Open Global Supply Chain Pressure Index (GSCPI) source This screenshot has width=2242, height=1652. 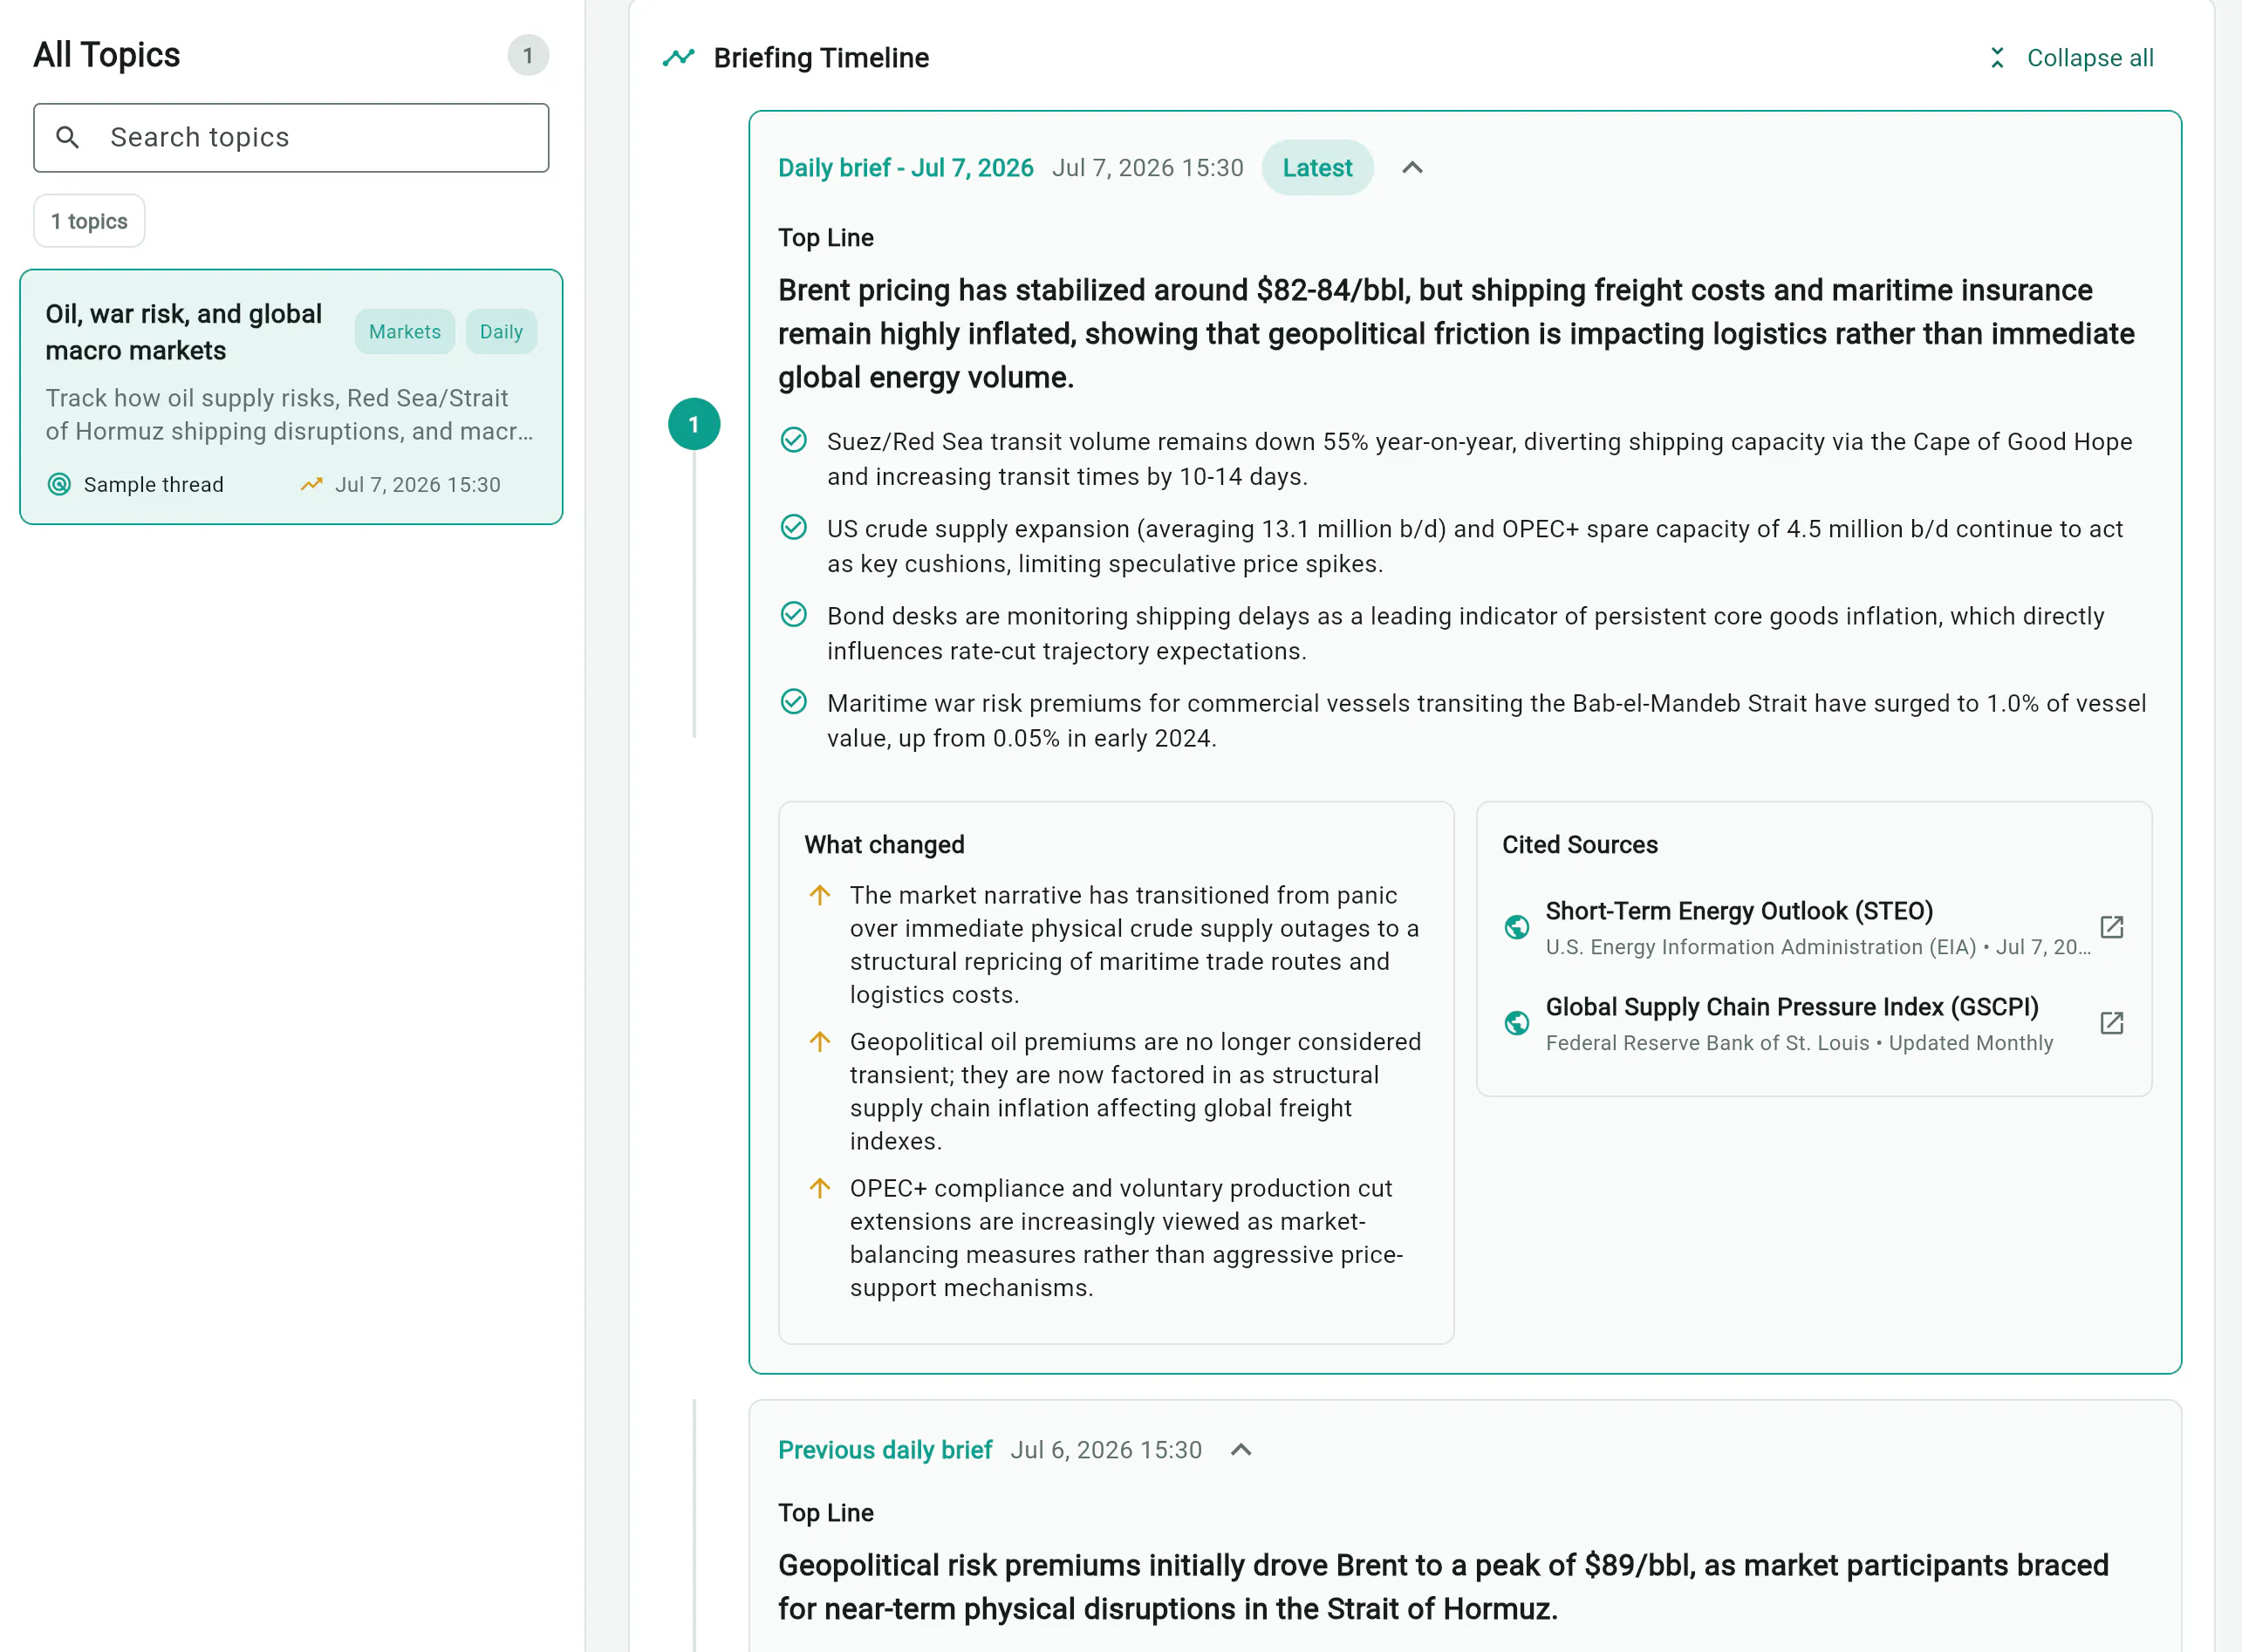pos(1792,1007)
